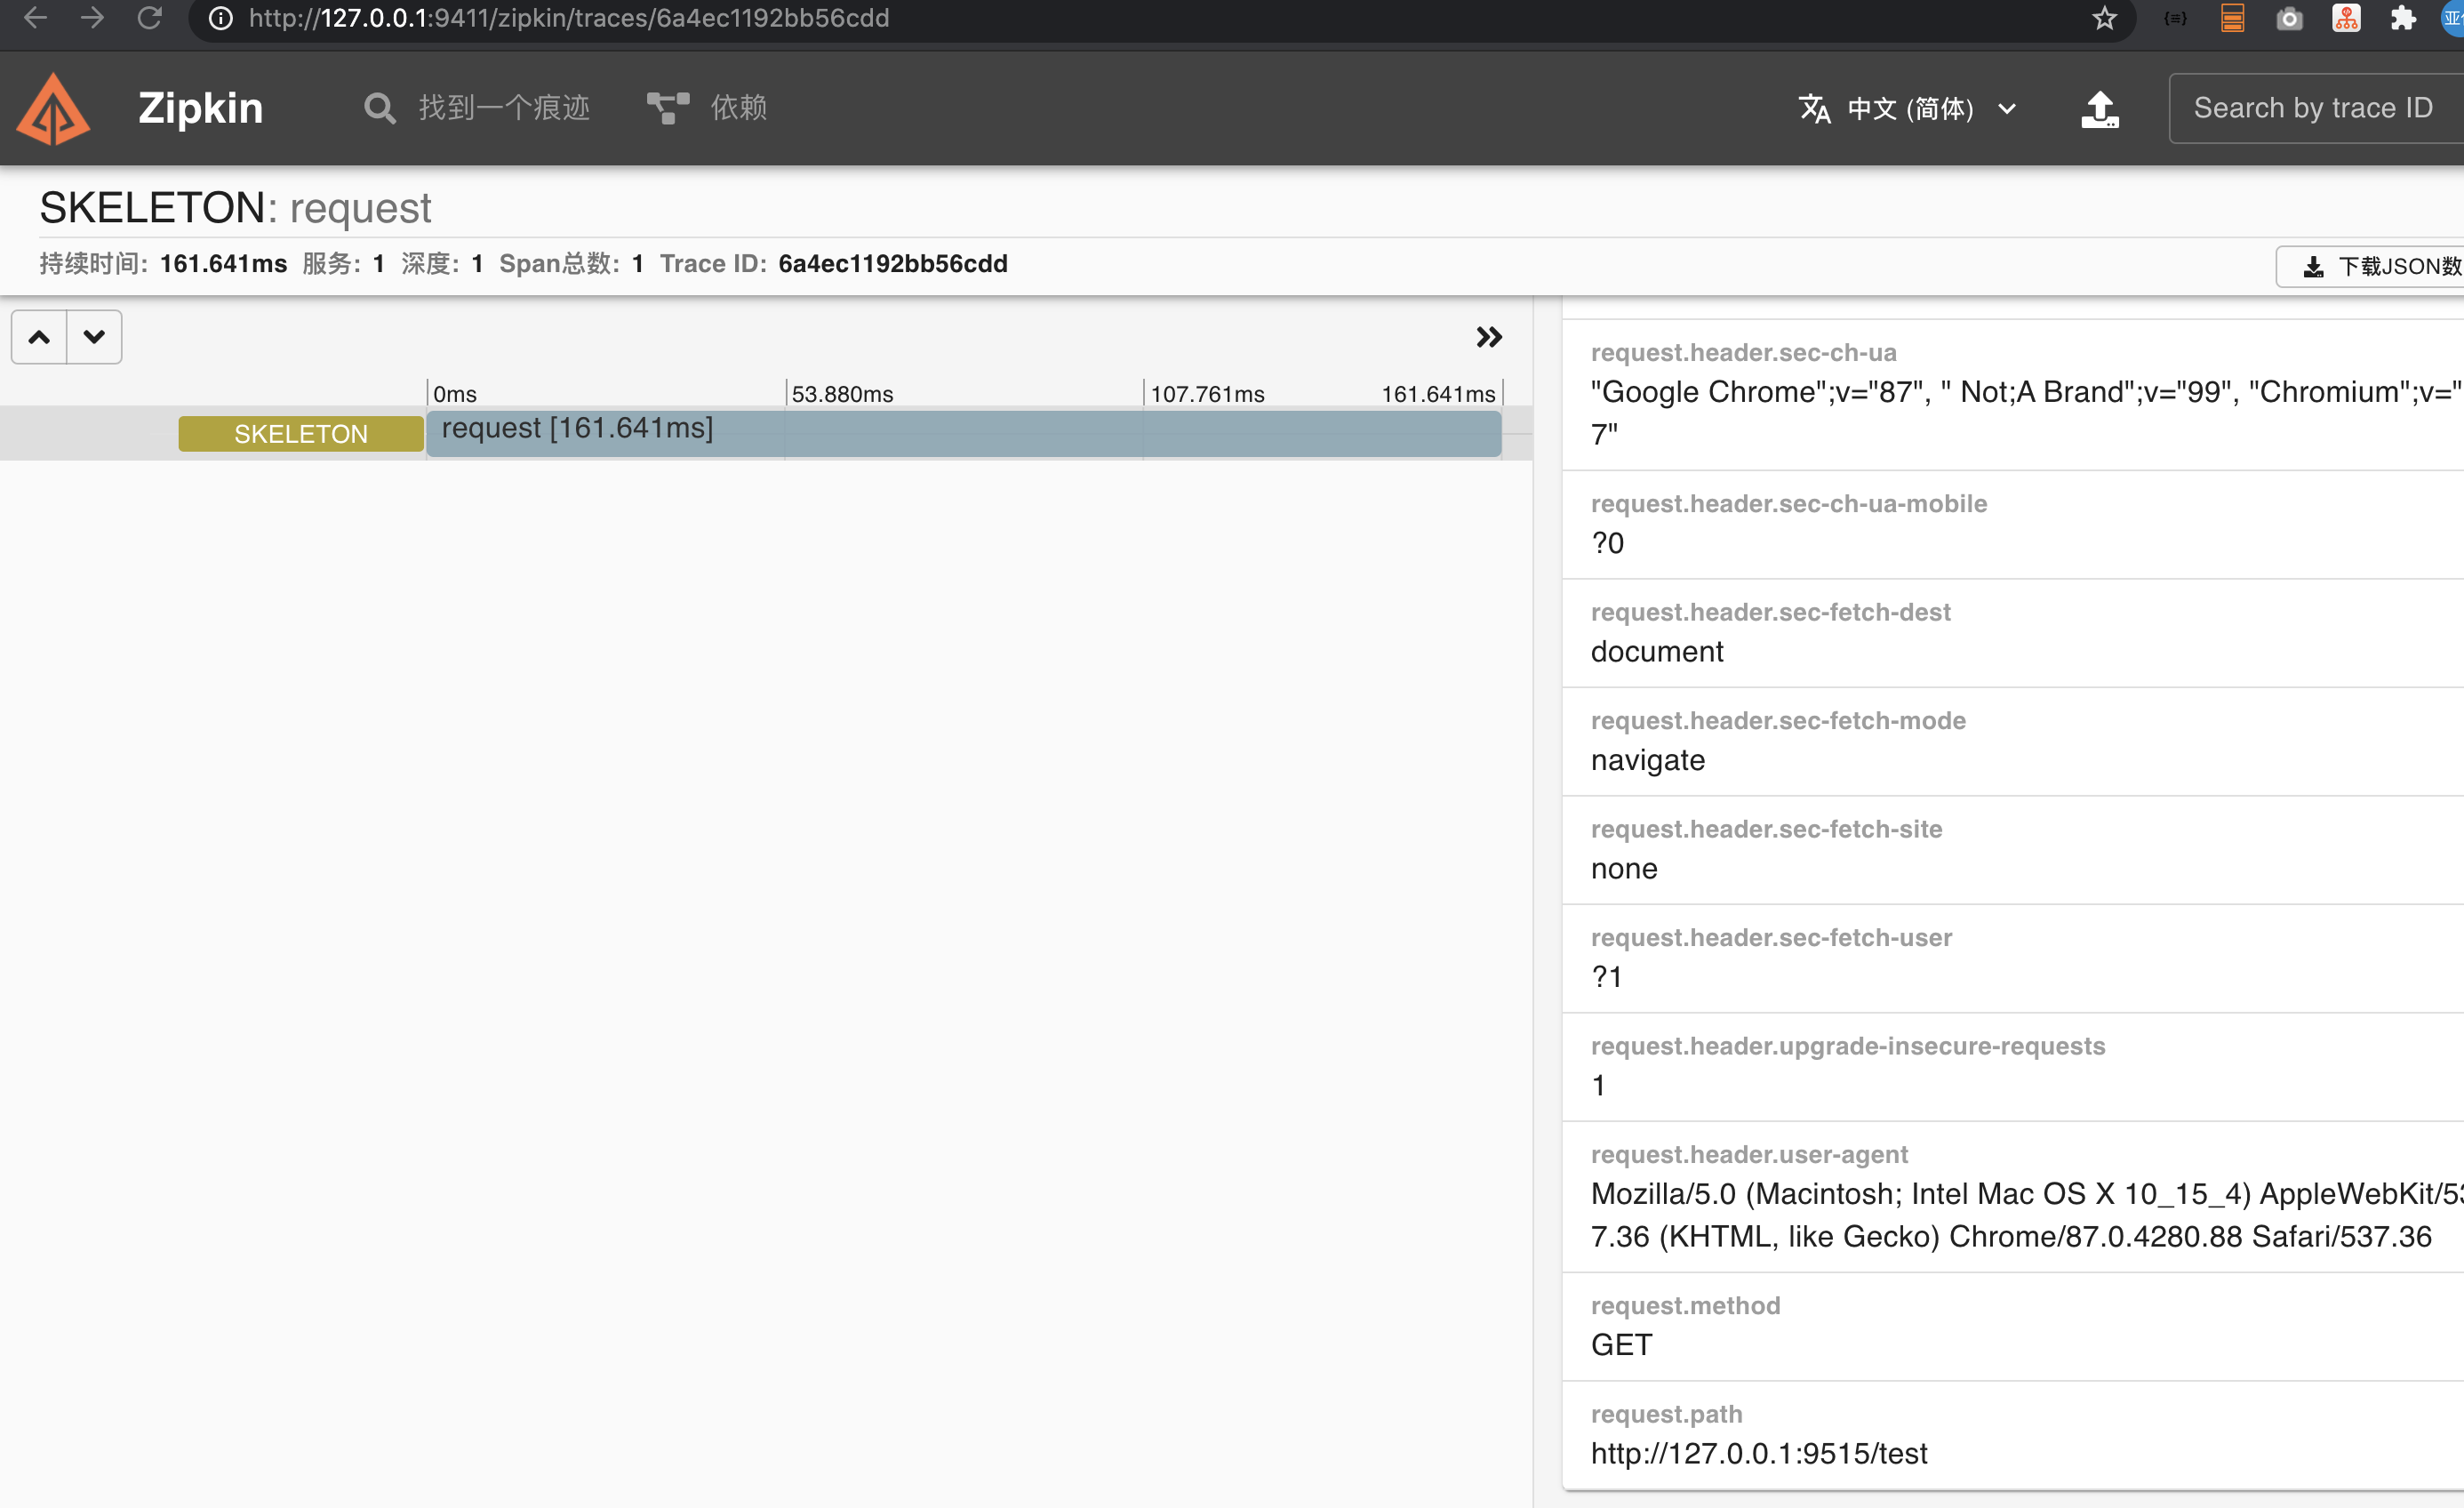Click the request.path URL value
Image resolution: width=2464 pixels, height=1508 pixels.
pos(1759,1453)
